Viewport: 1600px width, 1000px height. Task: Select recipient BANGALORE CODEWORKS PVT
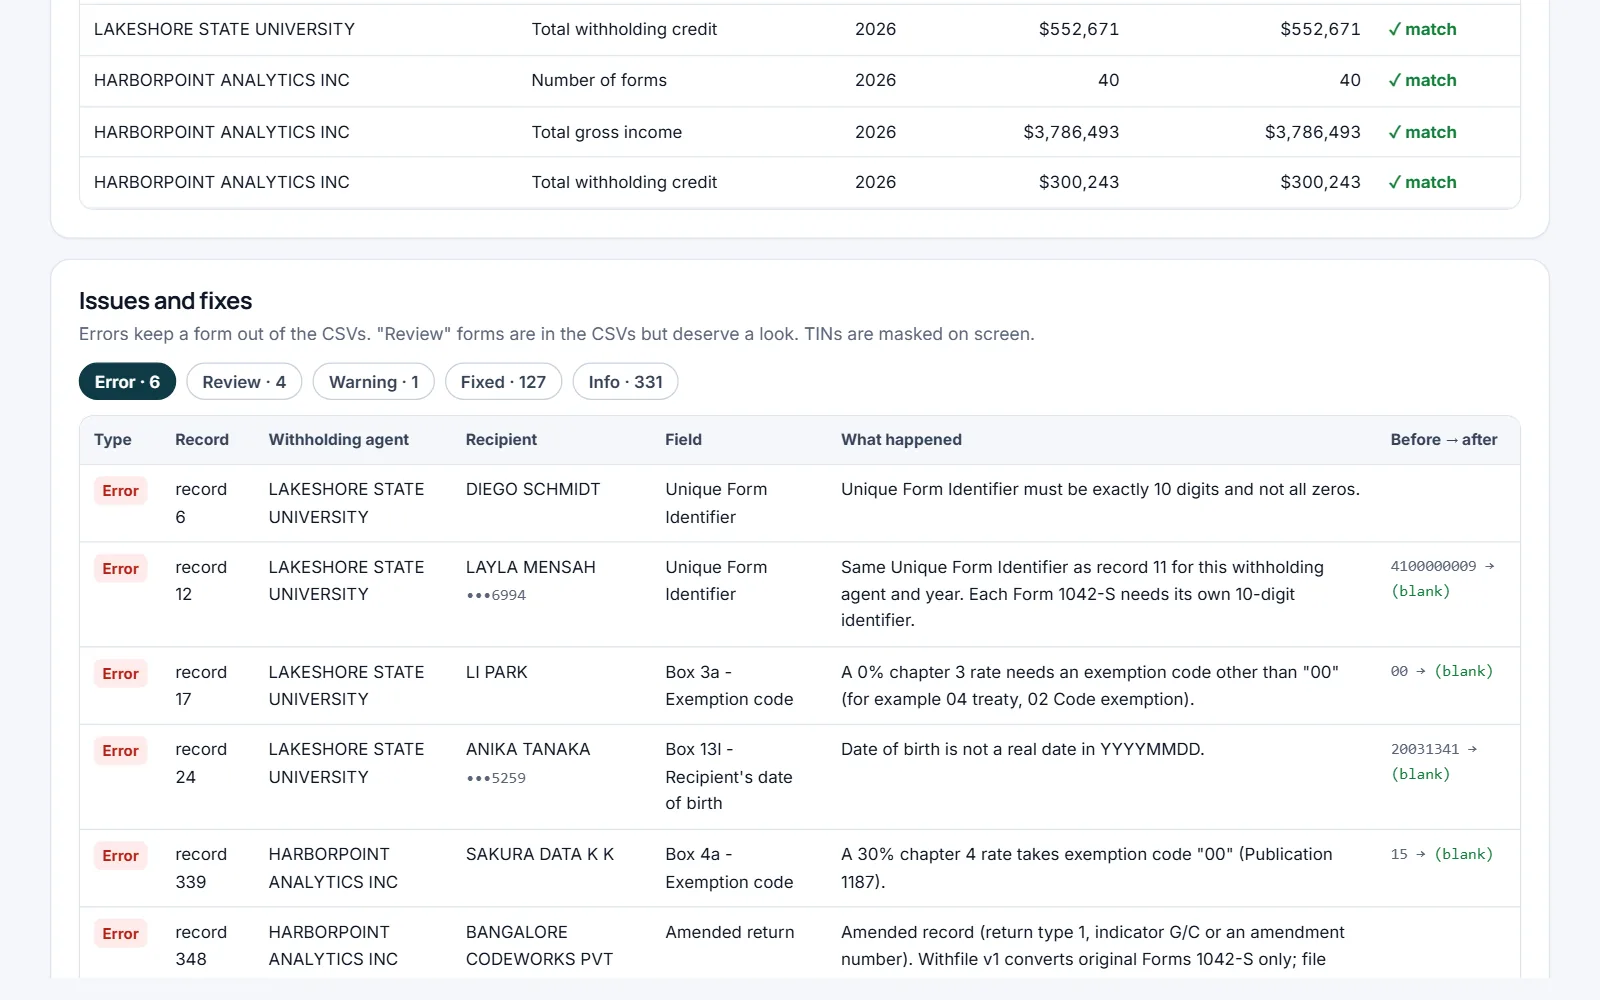coord(539,945)
